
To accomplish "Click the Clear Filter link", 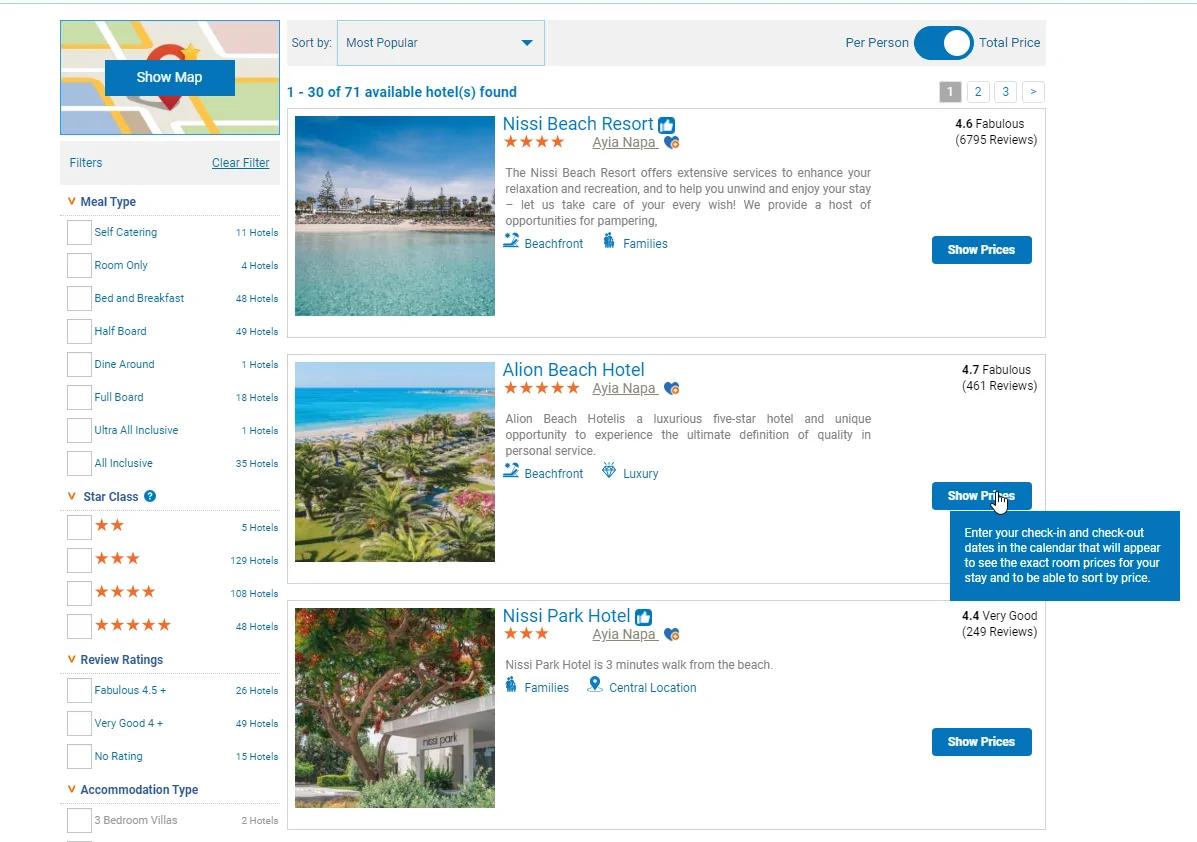I will tap(240, 163).
